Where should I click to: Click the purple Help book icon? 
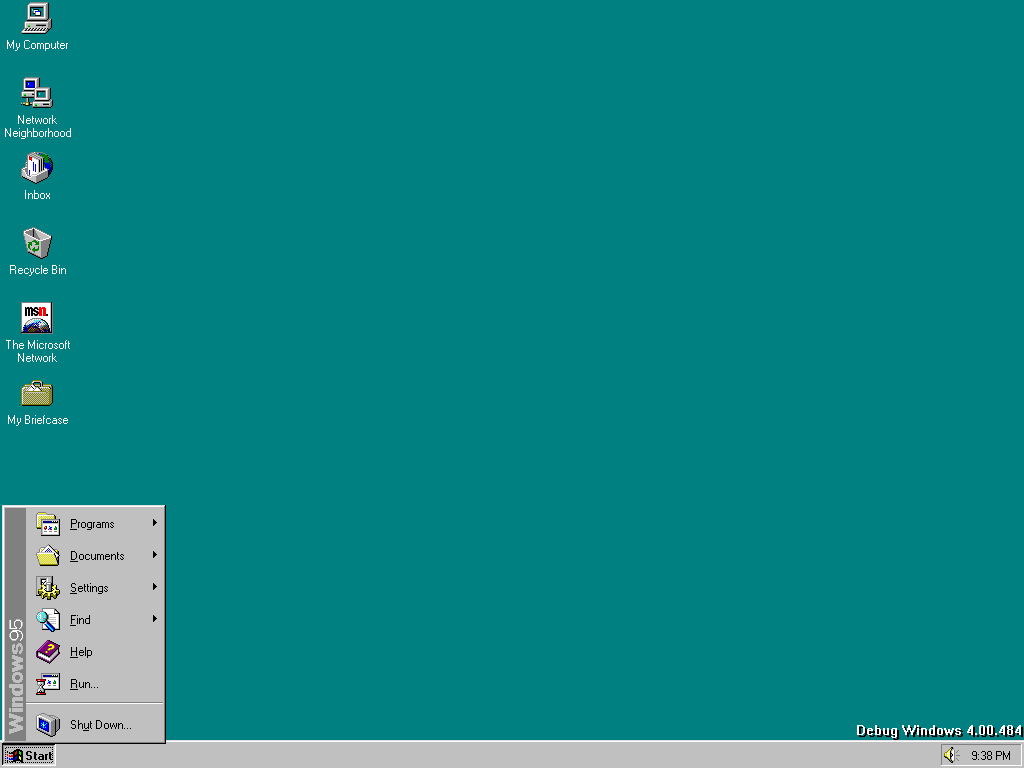(x=48, y=652)
